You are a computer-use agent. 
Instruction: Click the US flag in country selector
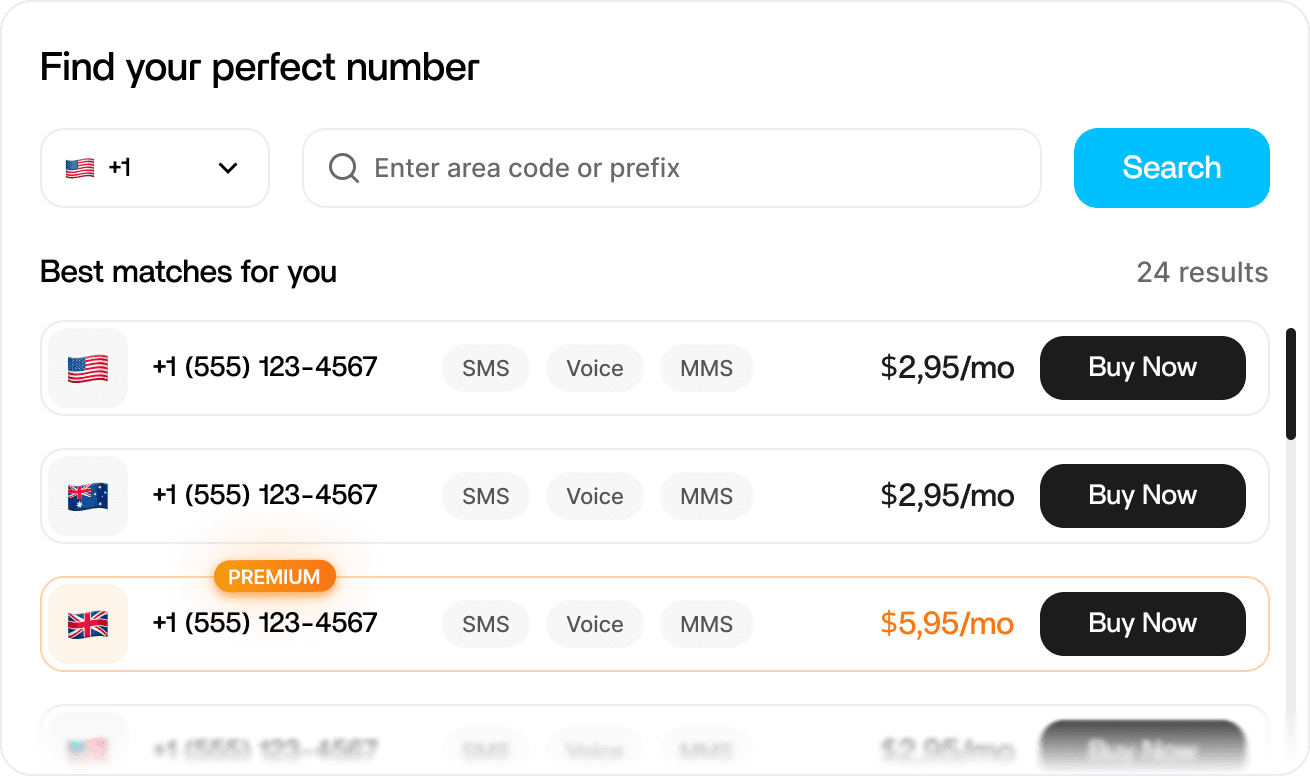click(x=80, y=168)
